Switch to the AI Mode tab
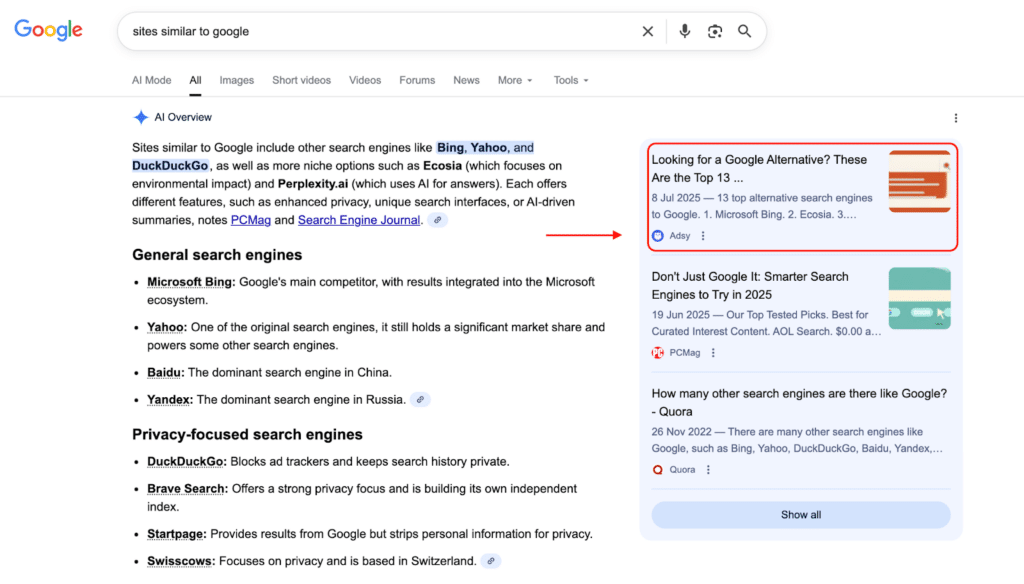This screenshot has height=584, width=1024. click(x=152, y=80)
